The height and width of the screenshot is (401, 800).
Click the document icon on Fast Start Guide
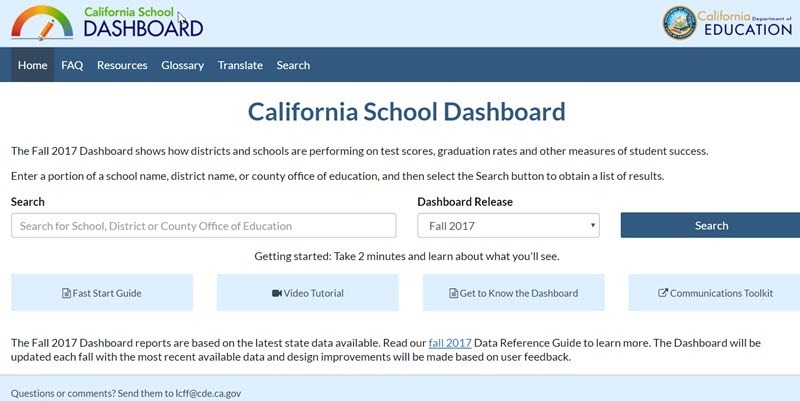tap(66, 293)
